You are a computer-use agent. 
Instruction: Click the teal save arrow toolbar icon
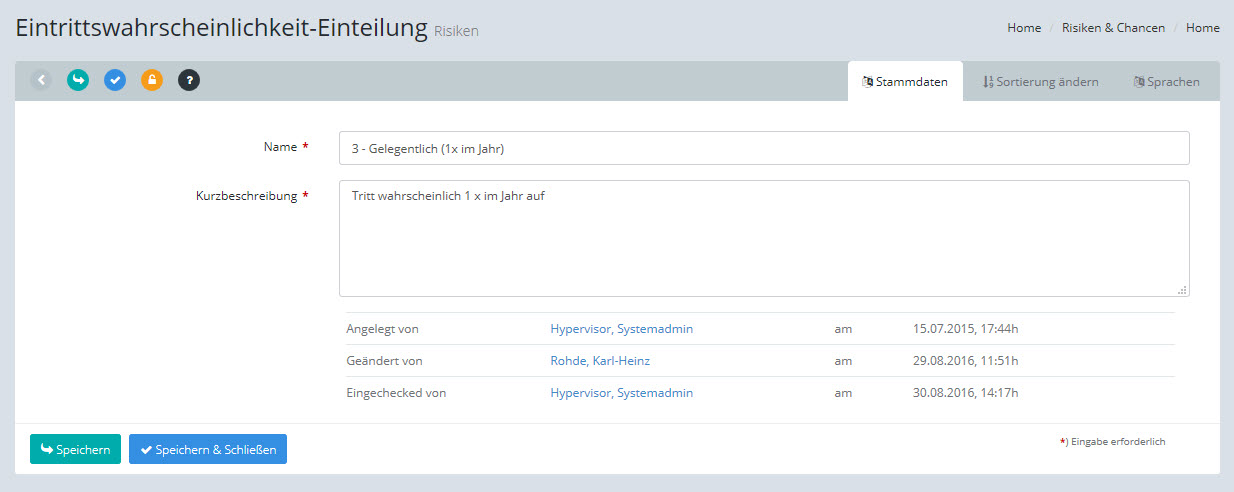click(78, 80)
